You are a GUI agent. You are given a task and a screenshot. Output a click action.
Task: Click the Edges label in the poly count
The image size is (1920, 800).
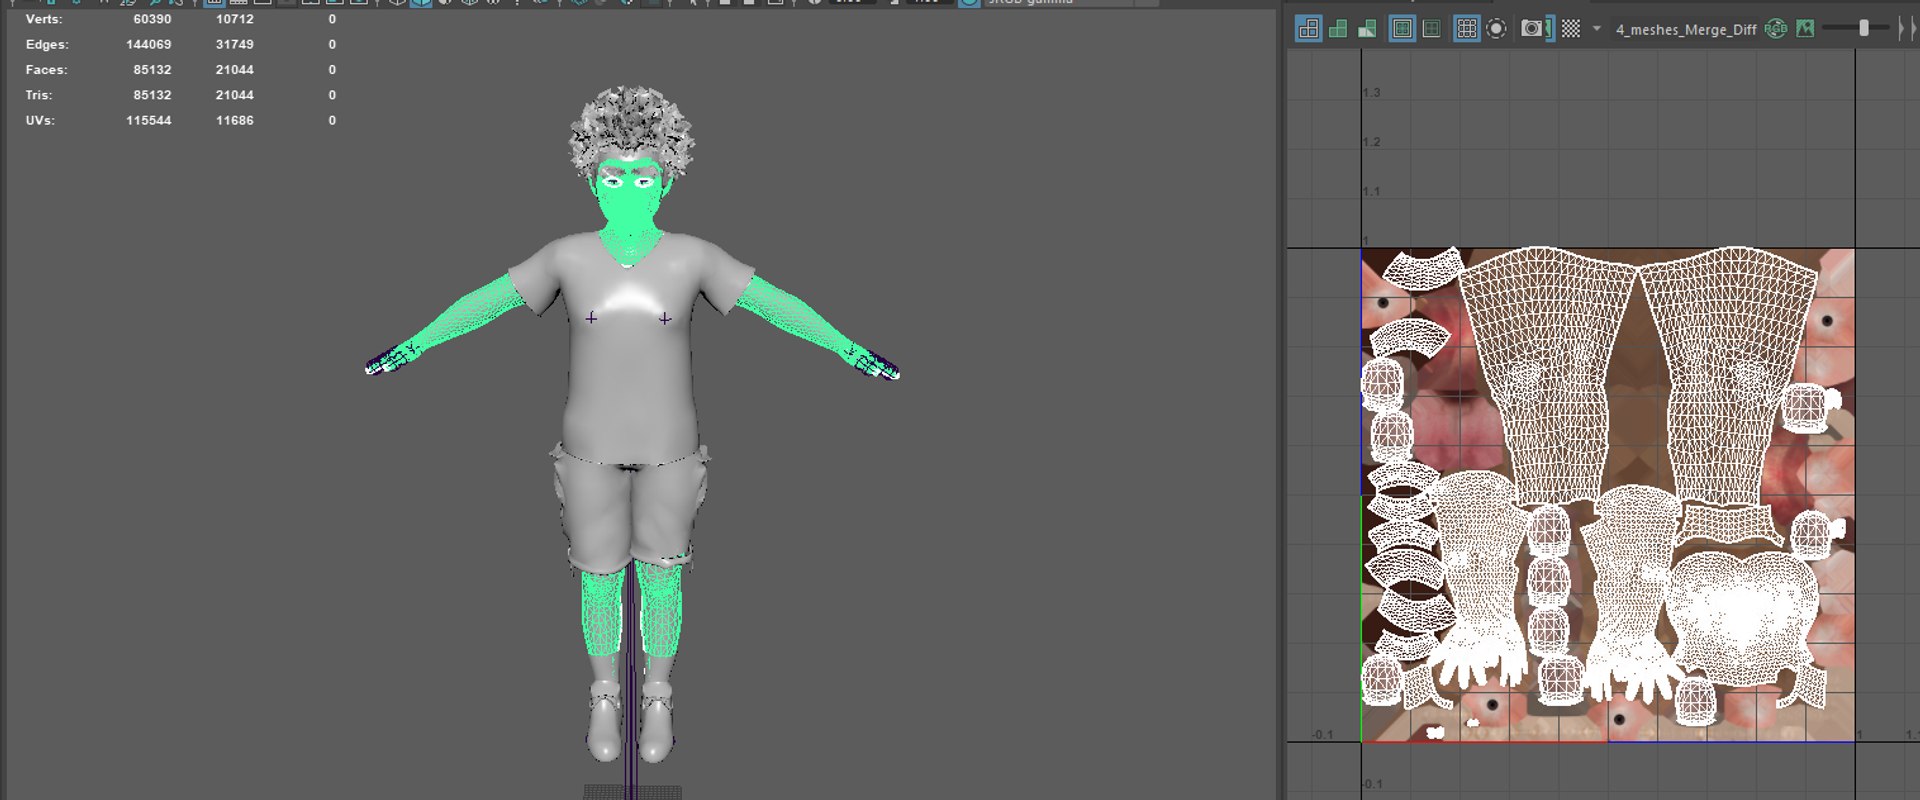[47, 44]
